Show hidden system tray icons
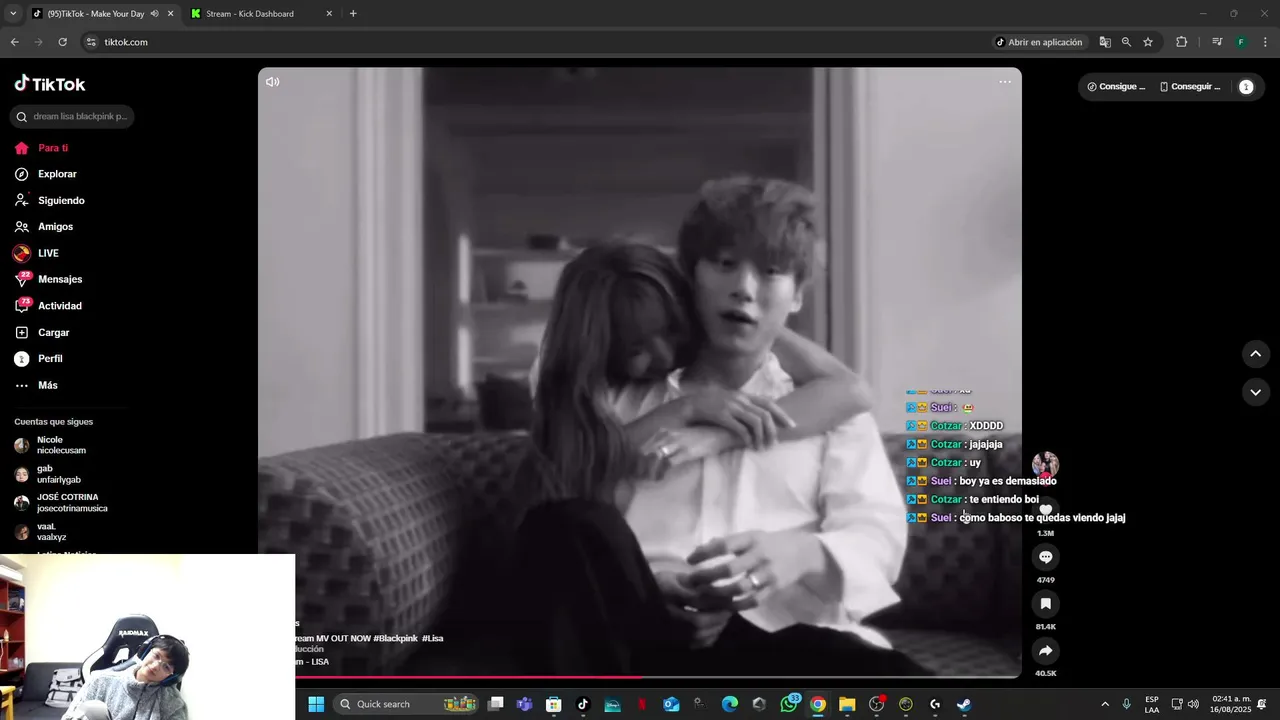 pos(1105,704)
